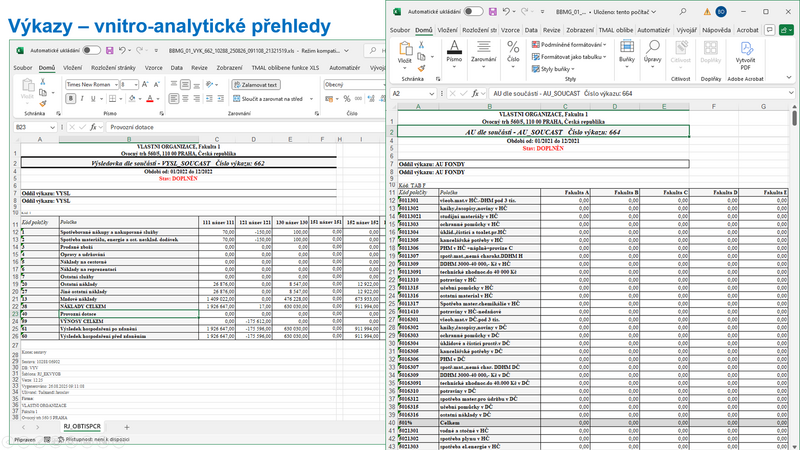Click red font color button in left window

click(x=149, y=98)
